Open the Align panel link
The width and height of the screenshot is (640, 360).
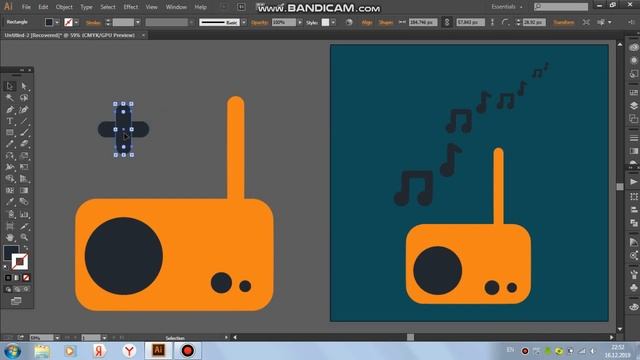pyautogui.click(x=367, y=22)
